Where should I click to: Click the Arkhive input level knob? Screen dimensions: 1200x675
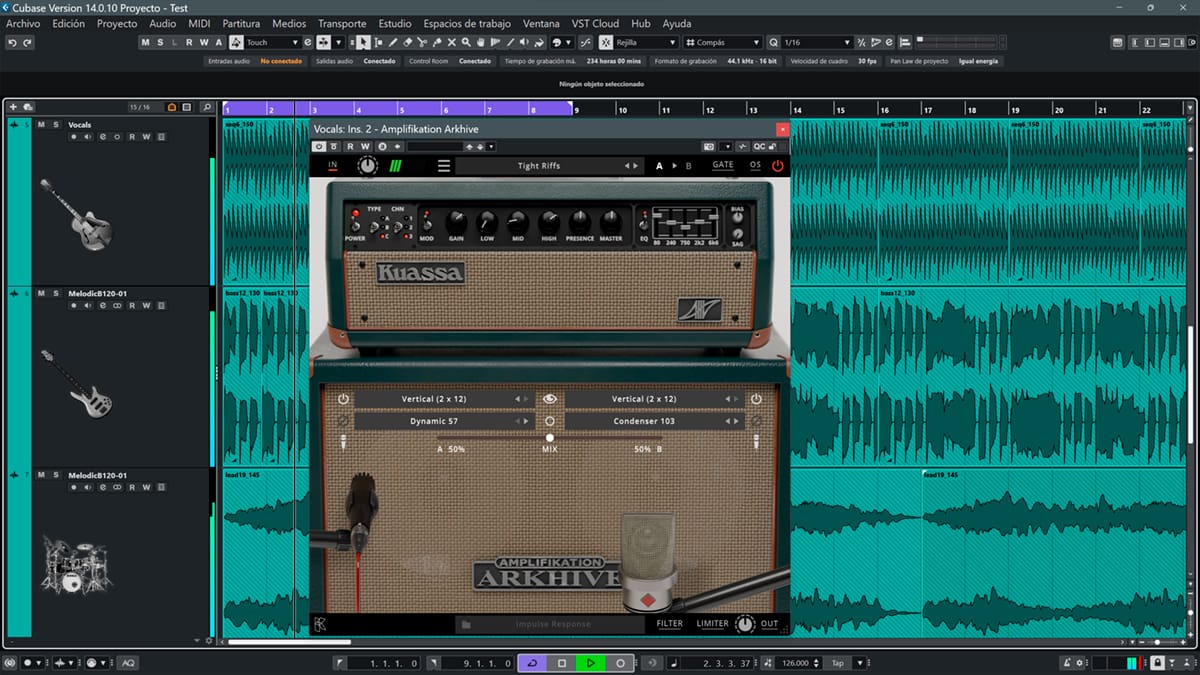[x=368, y=165]
